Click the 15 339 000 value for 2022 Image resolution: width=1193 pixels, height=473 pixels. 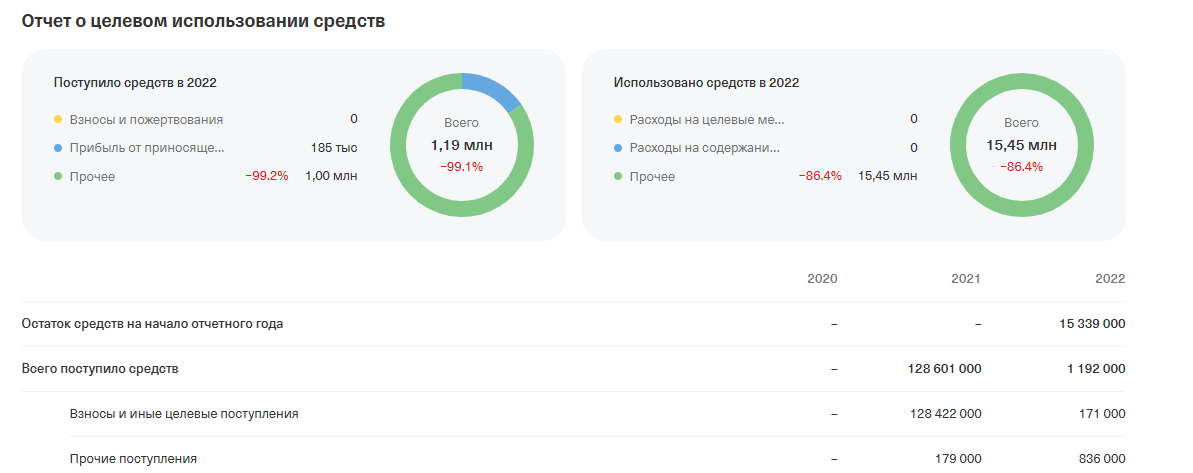(x=1092, y=324)
